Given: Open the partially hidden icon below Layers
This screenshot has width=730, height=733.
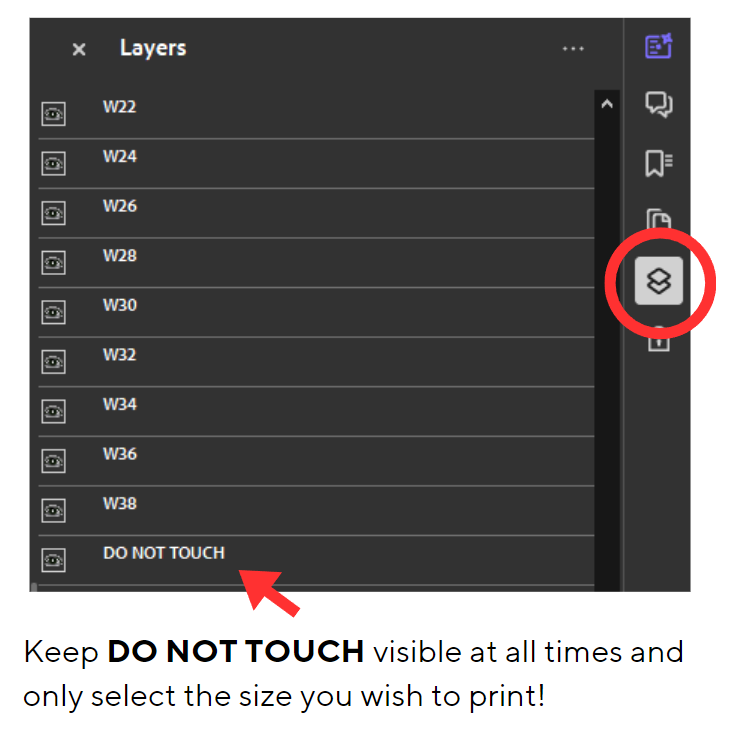Looking at the screenshot, I should 658,340.
